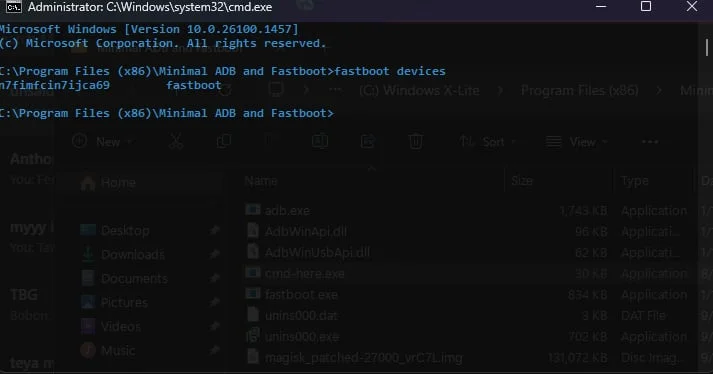The height and width of the screenshot is (374, 713).
Task: Click Copy icon in File Explorer toolbar
Action: tap(224, 142)
